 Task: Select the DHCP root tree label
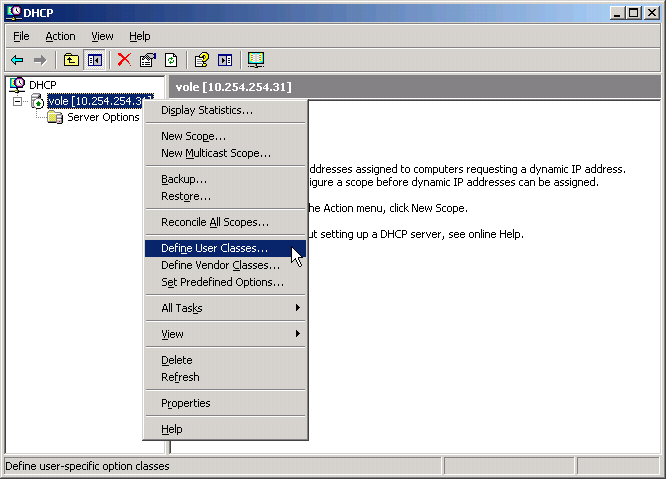(42, 85)
